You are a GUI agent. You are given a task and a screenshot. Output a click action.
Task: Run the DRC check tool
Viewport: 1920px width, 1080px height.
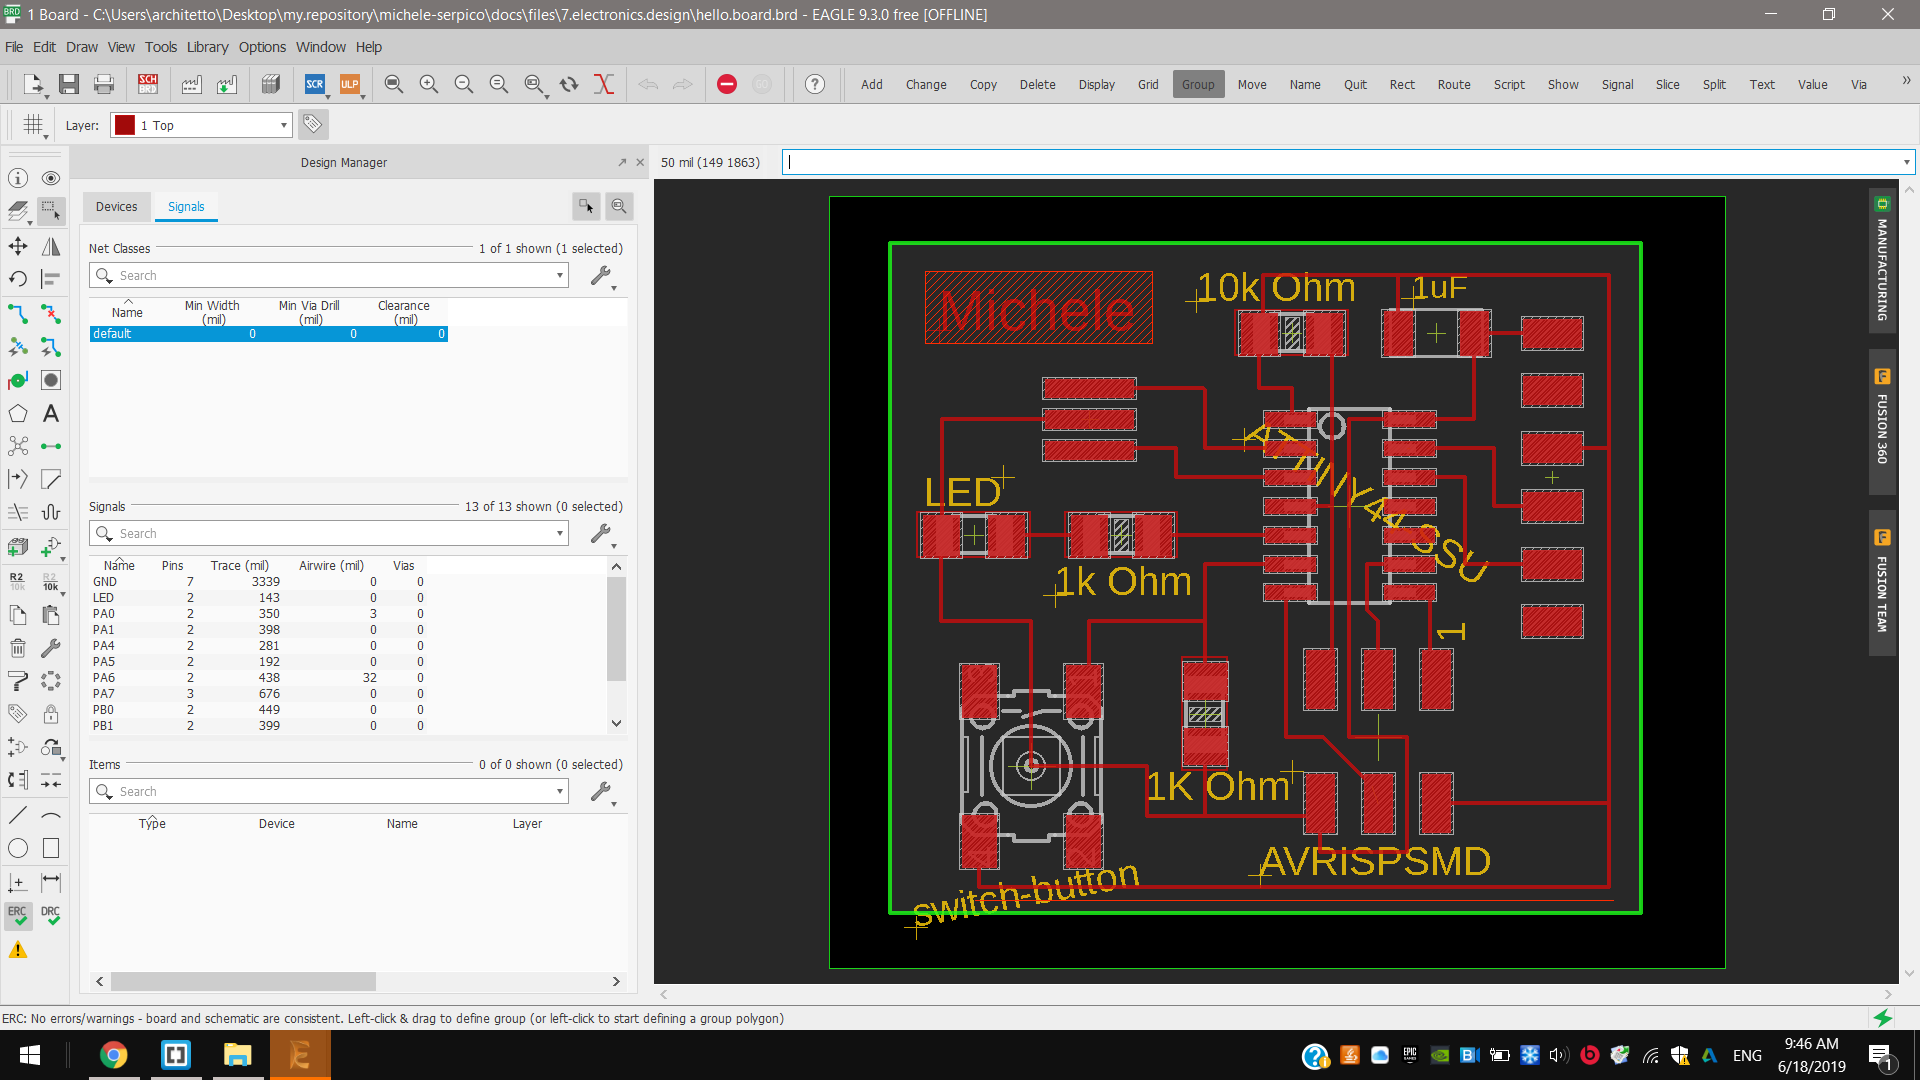[51, 915]
